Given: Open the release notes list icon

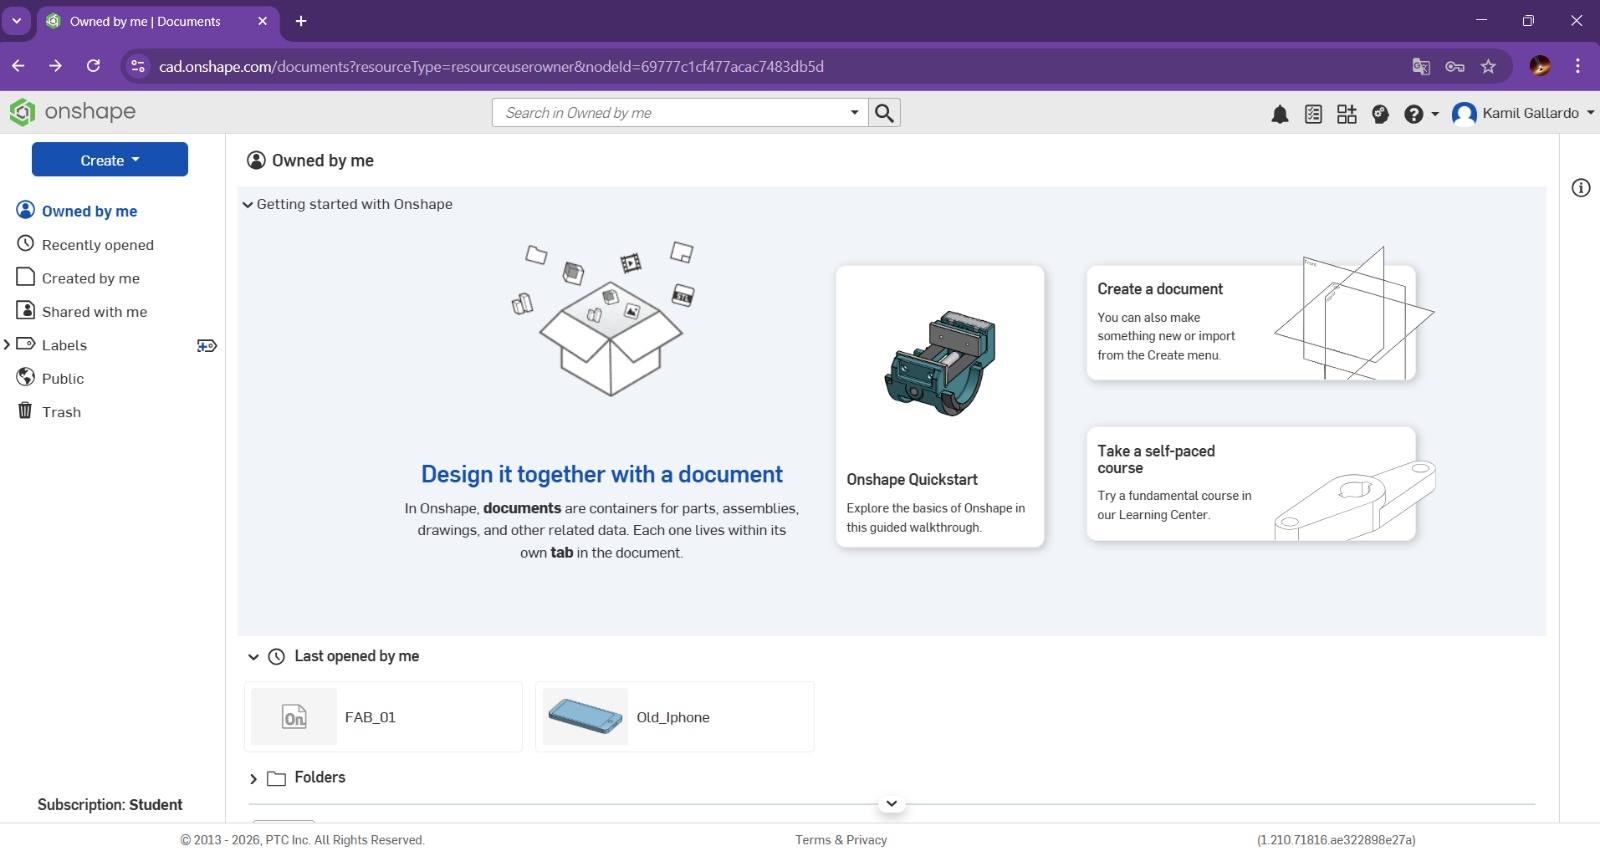Looking at the screenshot, I should (1313, 114).
